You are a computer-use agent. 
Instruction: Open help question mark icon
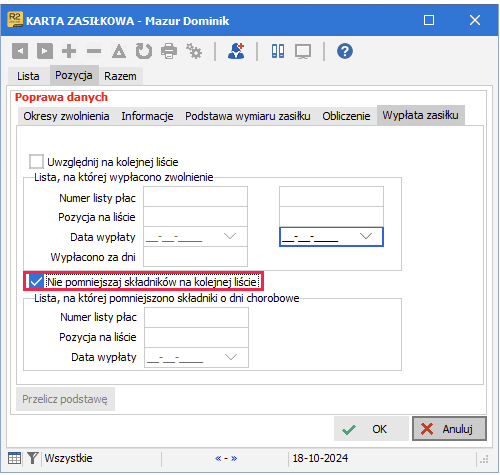(x=345, y=51)
